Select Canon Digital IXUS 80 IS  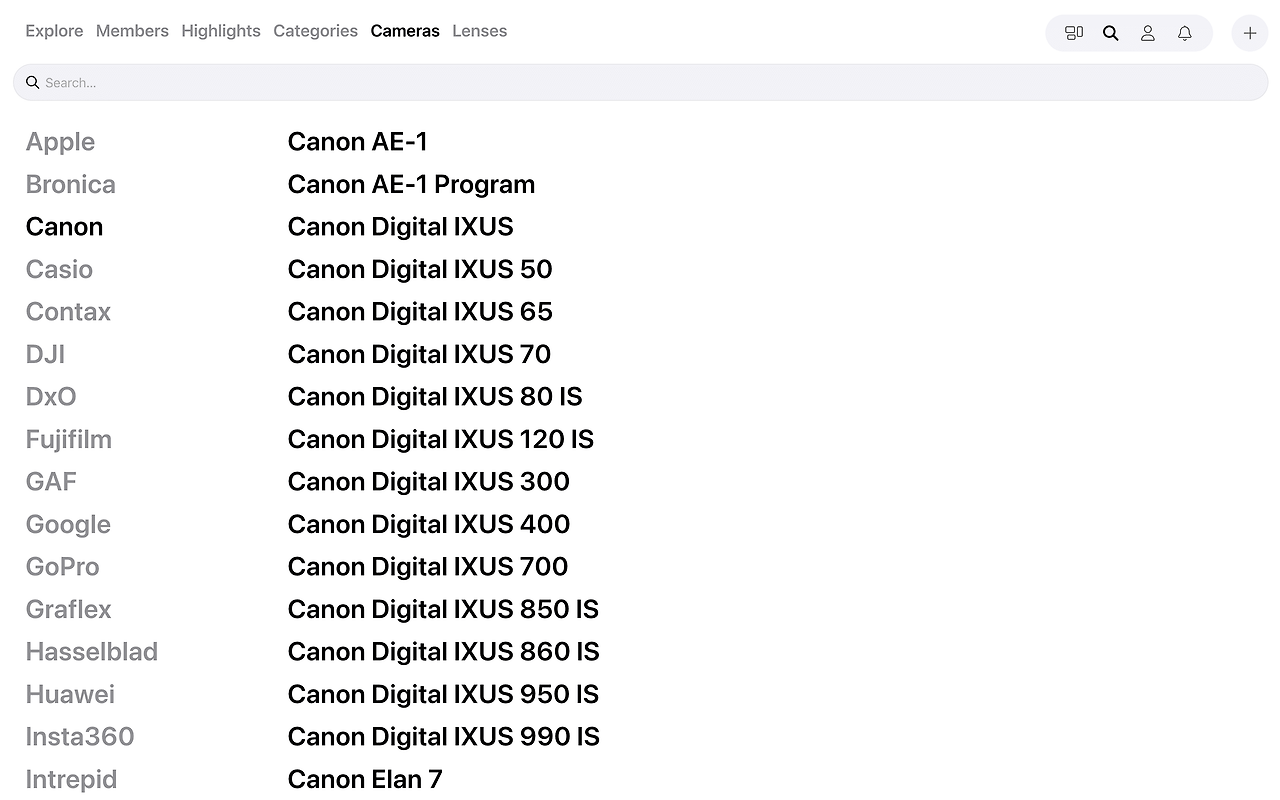point(435,397)
